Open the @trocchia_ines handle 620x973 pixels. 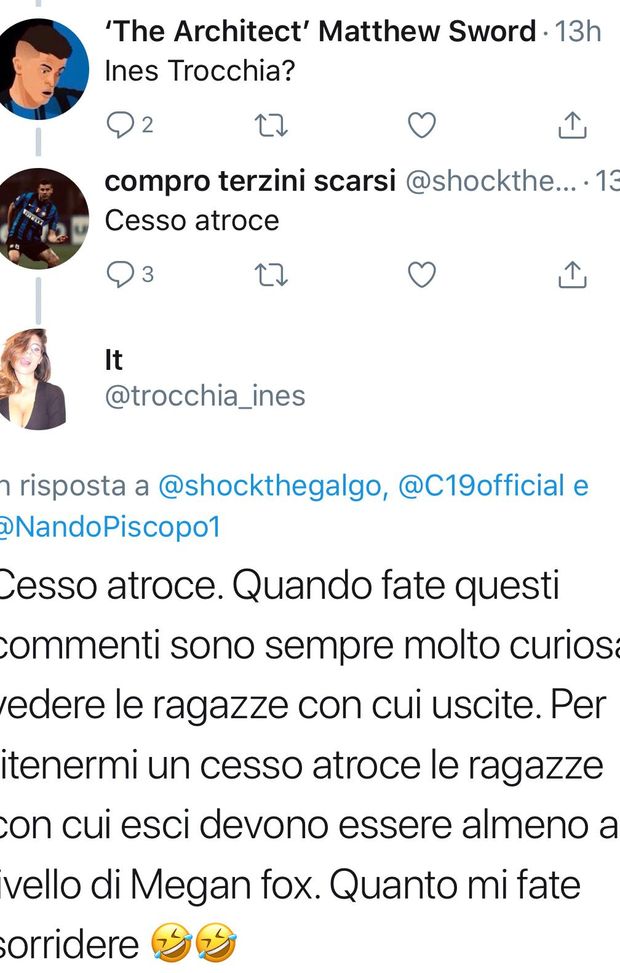click(x=205, y=396)
